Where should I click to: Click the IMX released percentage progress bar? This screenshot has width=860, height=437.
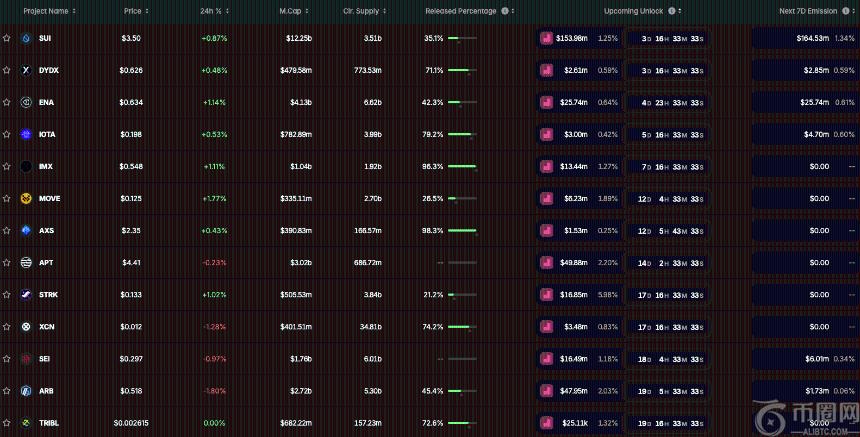coord(462,166)
